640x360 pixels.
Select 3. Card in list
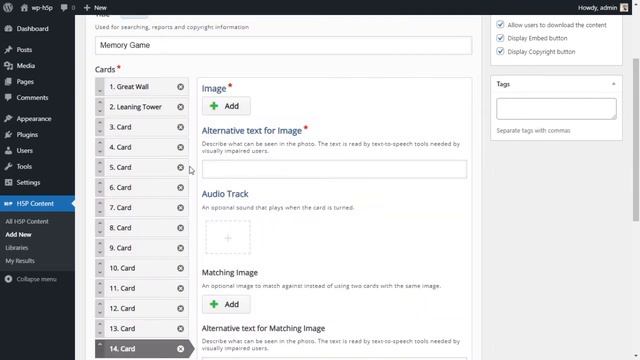pos(141,127)
